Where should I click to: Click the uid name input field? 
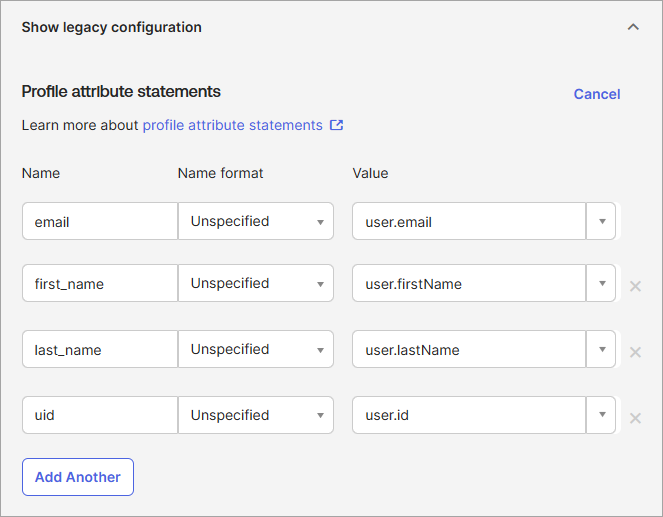100,415
